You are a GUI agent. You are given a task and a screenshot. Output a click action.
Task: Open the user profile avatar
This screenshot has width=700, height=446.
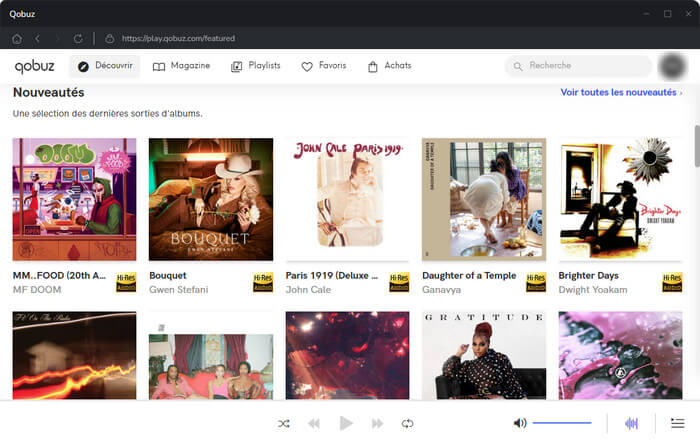click(672, 67)
